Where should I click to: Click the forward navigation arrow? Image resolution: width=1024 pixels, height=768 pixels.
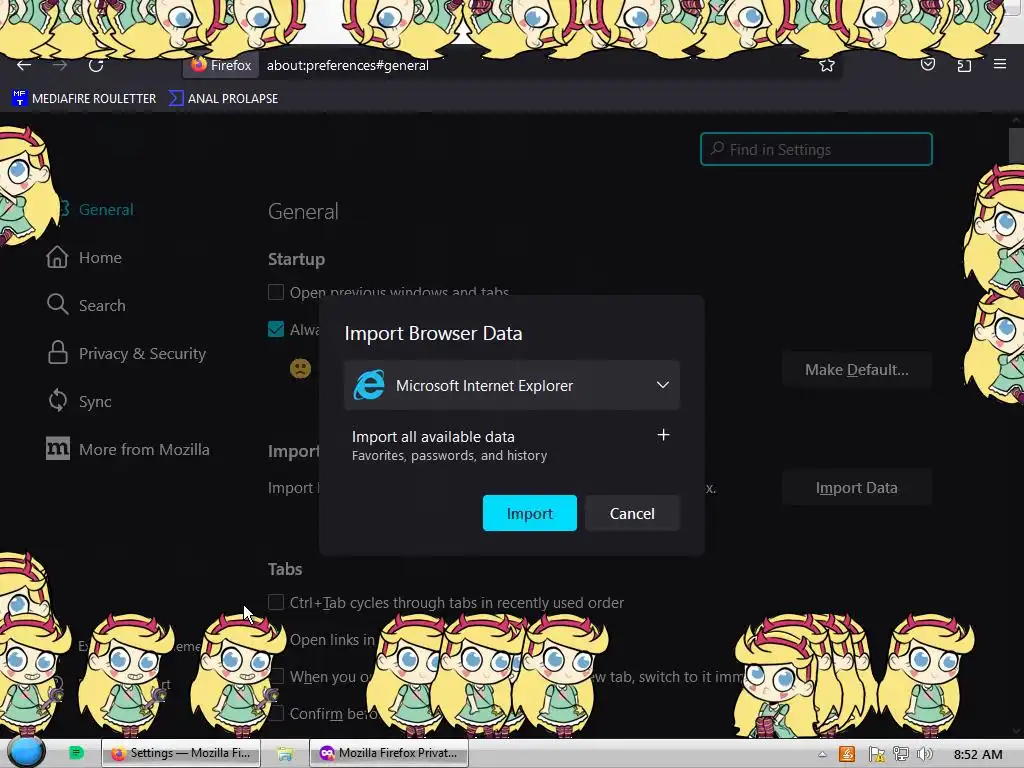[x=60, y=65]
